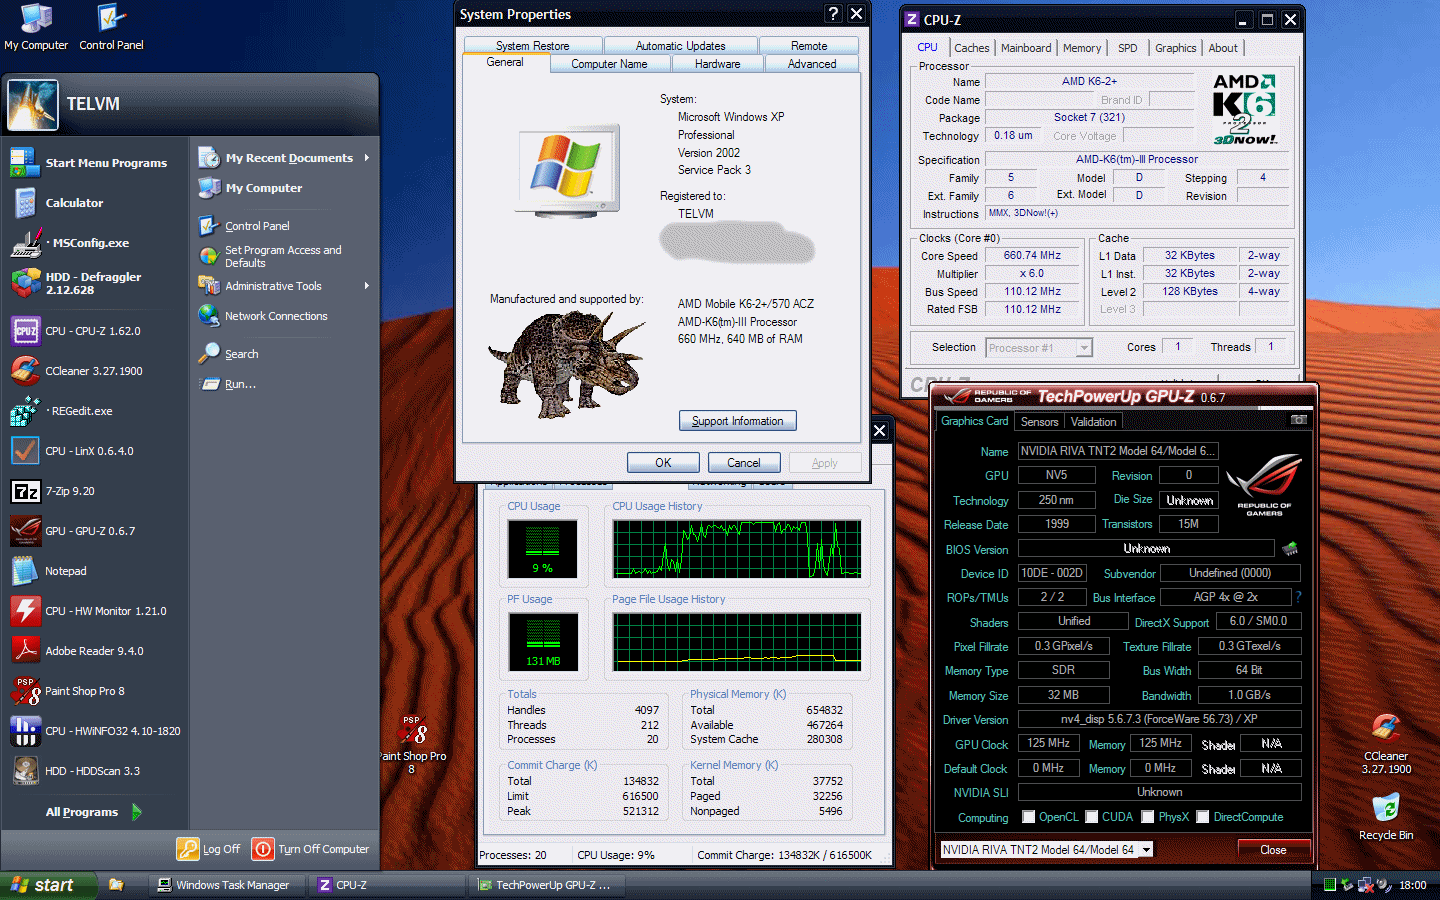Check the PhysX checkbox
1440x900 pixels.
(1147, 817)
